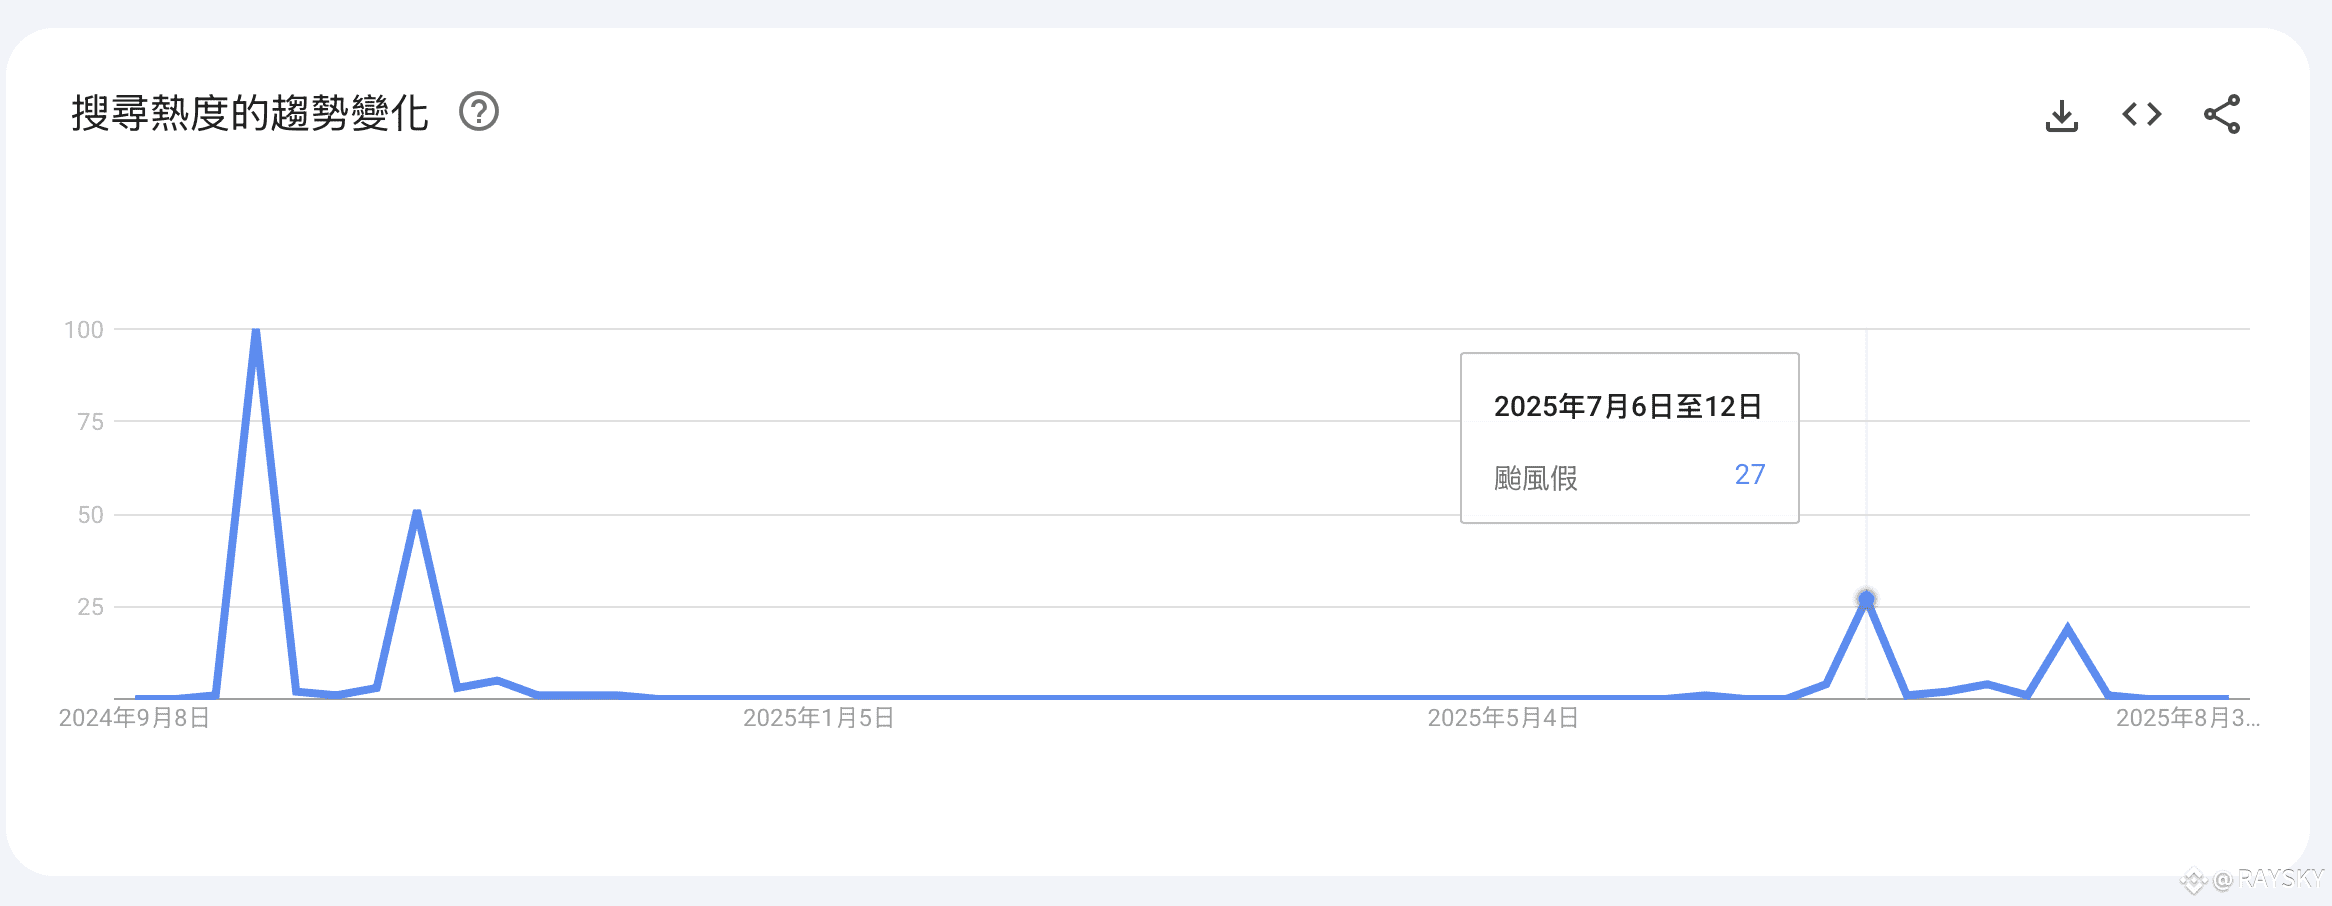Click the 25 value on the y-axis
2332x906 pixels.
[x=90, y=607]
